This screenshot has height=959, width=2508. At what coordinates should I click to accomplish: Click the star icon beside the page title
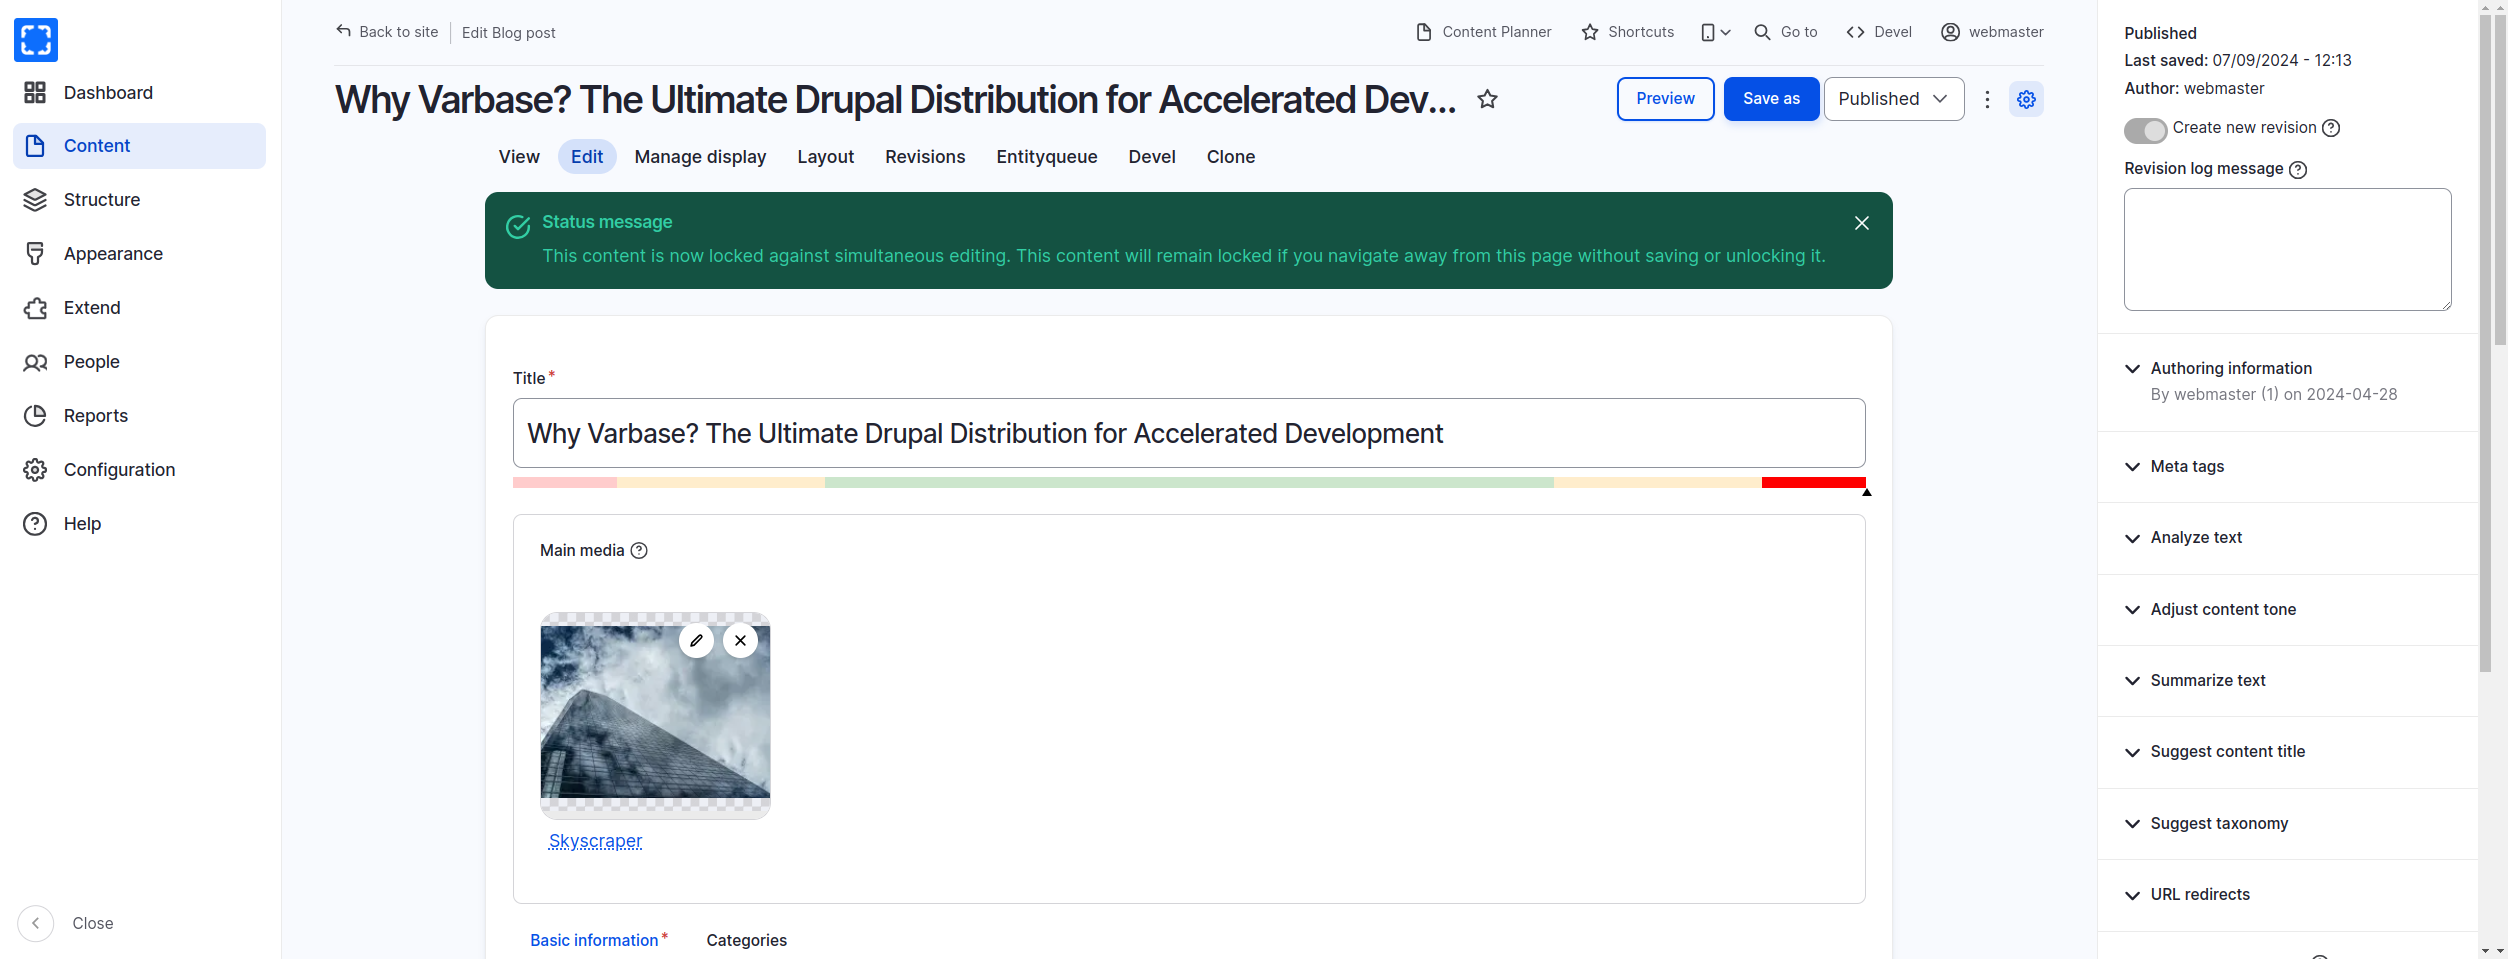pyautogui.click(x=1487, y=99)
